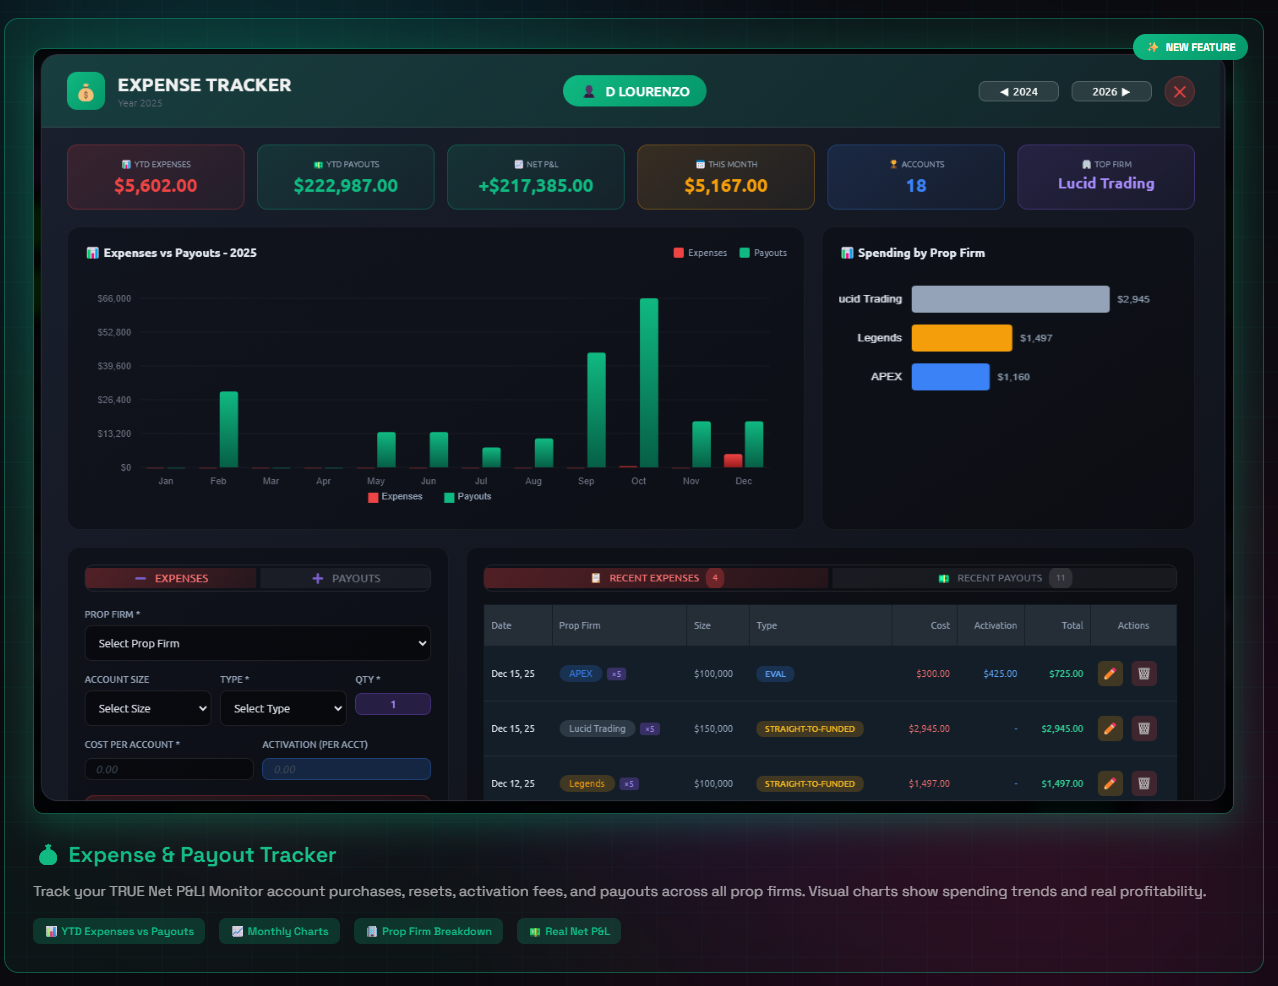This screenshot has height=986, width=1278.
Task: Click the Prop Firm Breakdown tag
Action: tap(428, 931)
